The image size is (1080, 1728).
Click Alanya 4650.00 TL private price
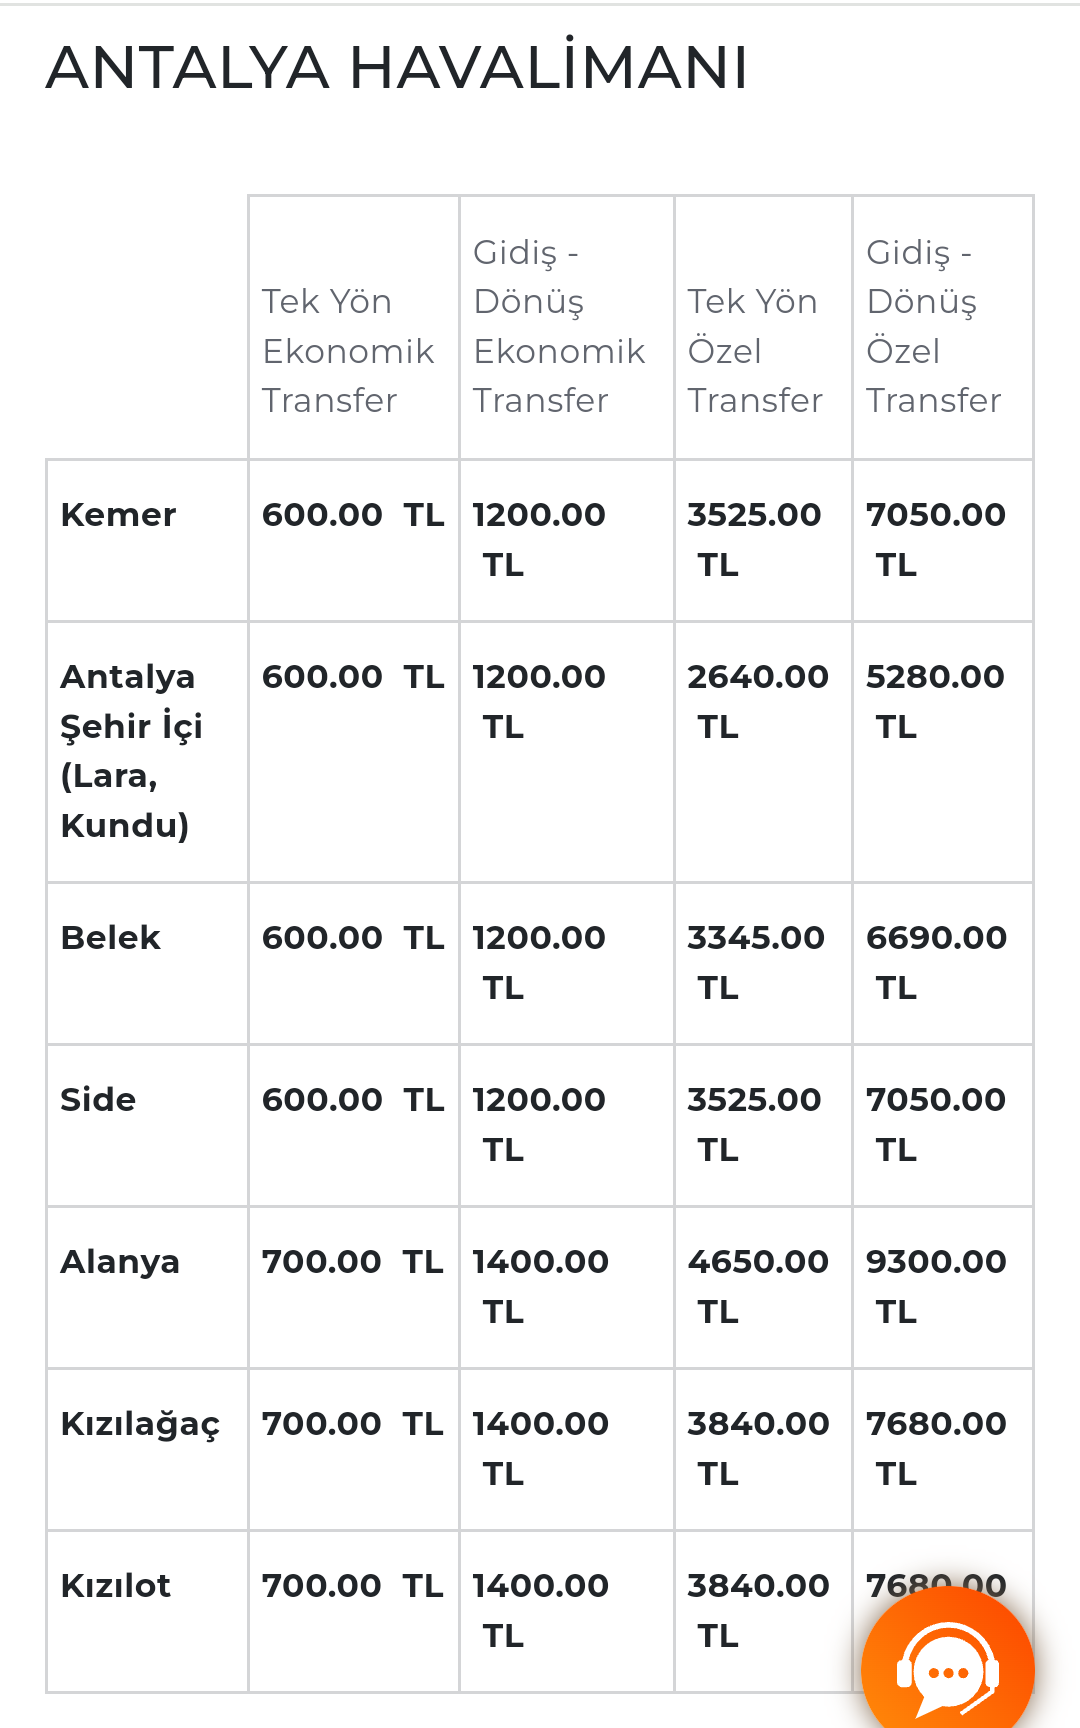pos(758,1286)
